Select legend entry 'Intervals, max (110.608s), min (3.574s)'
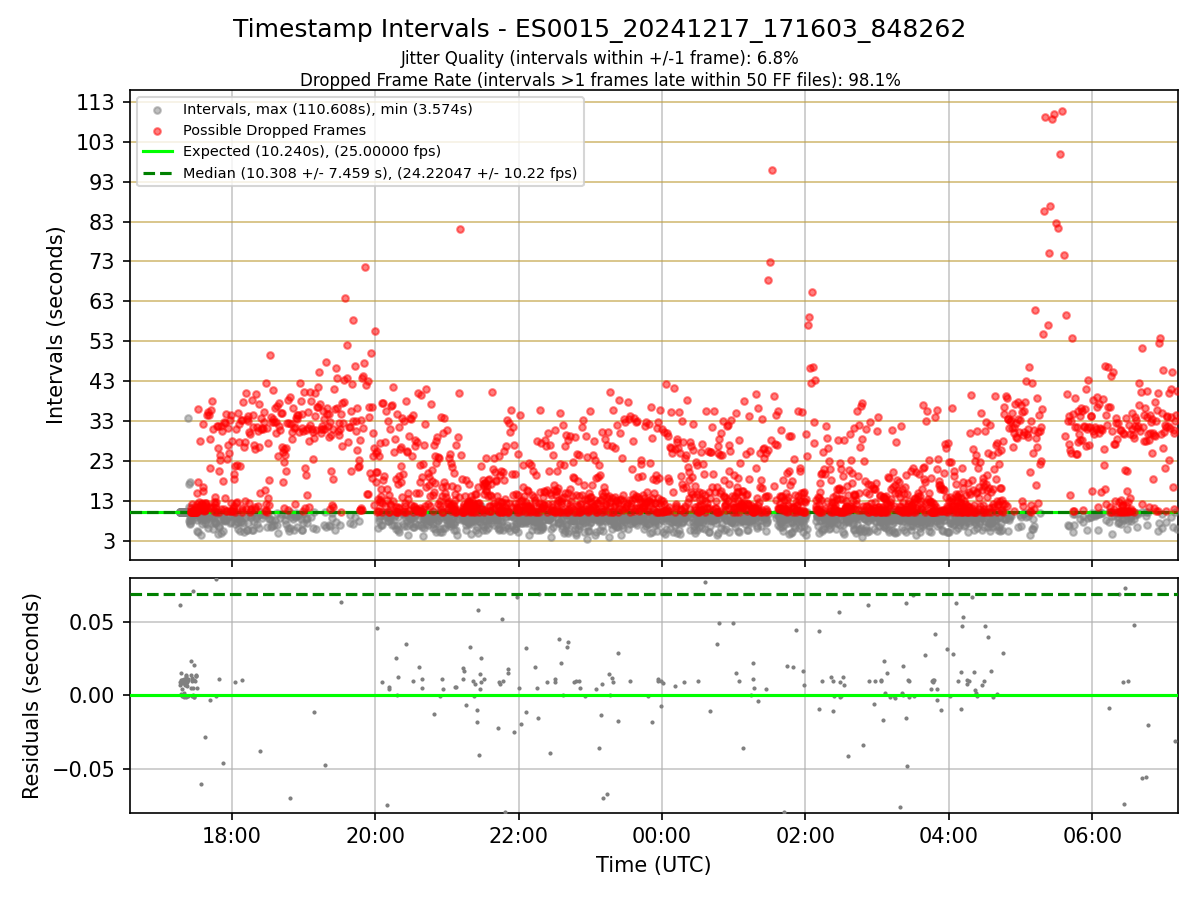1200x900 pixels. (328, 109)
